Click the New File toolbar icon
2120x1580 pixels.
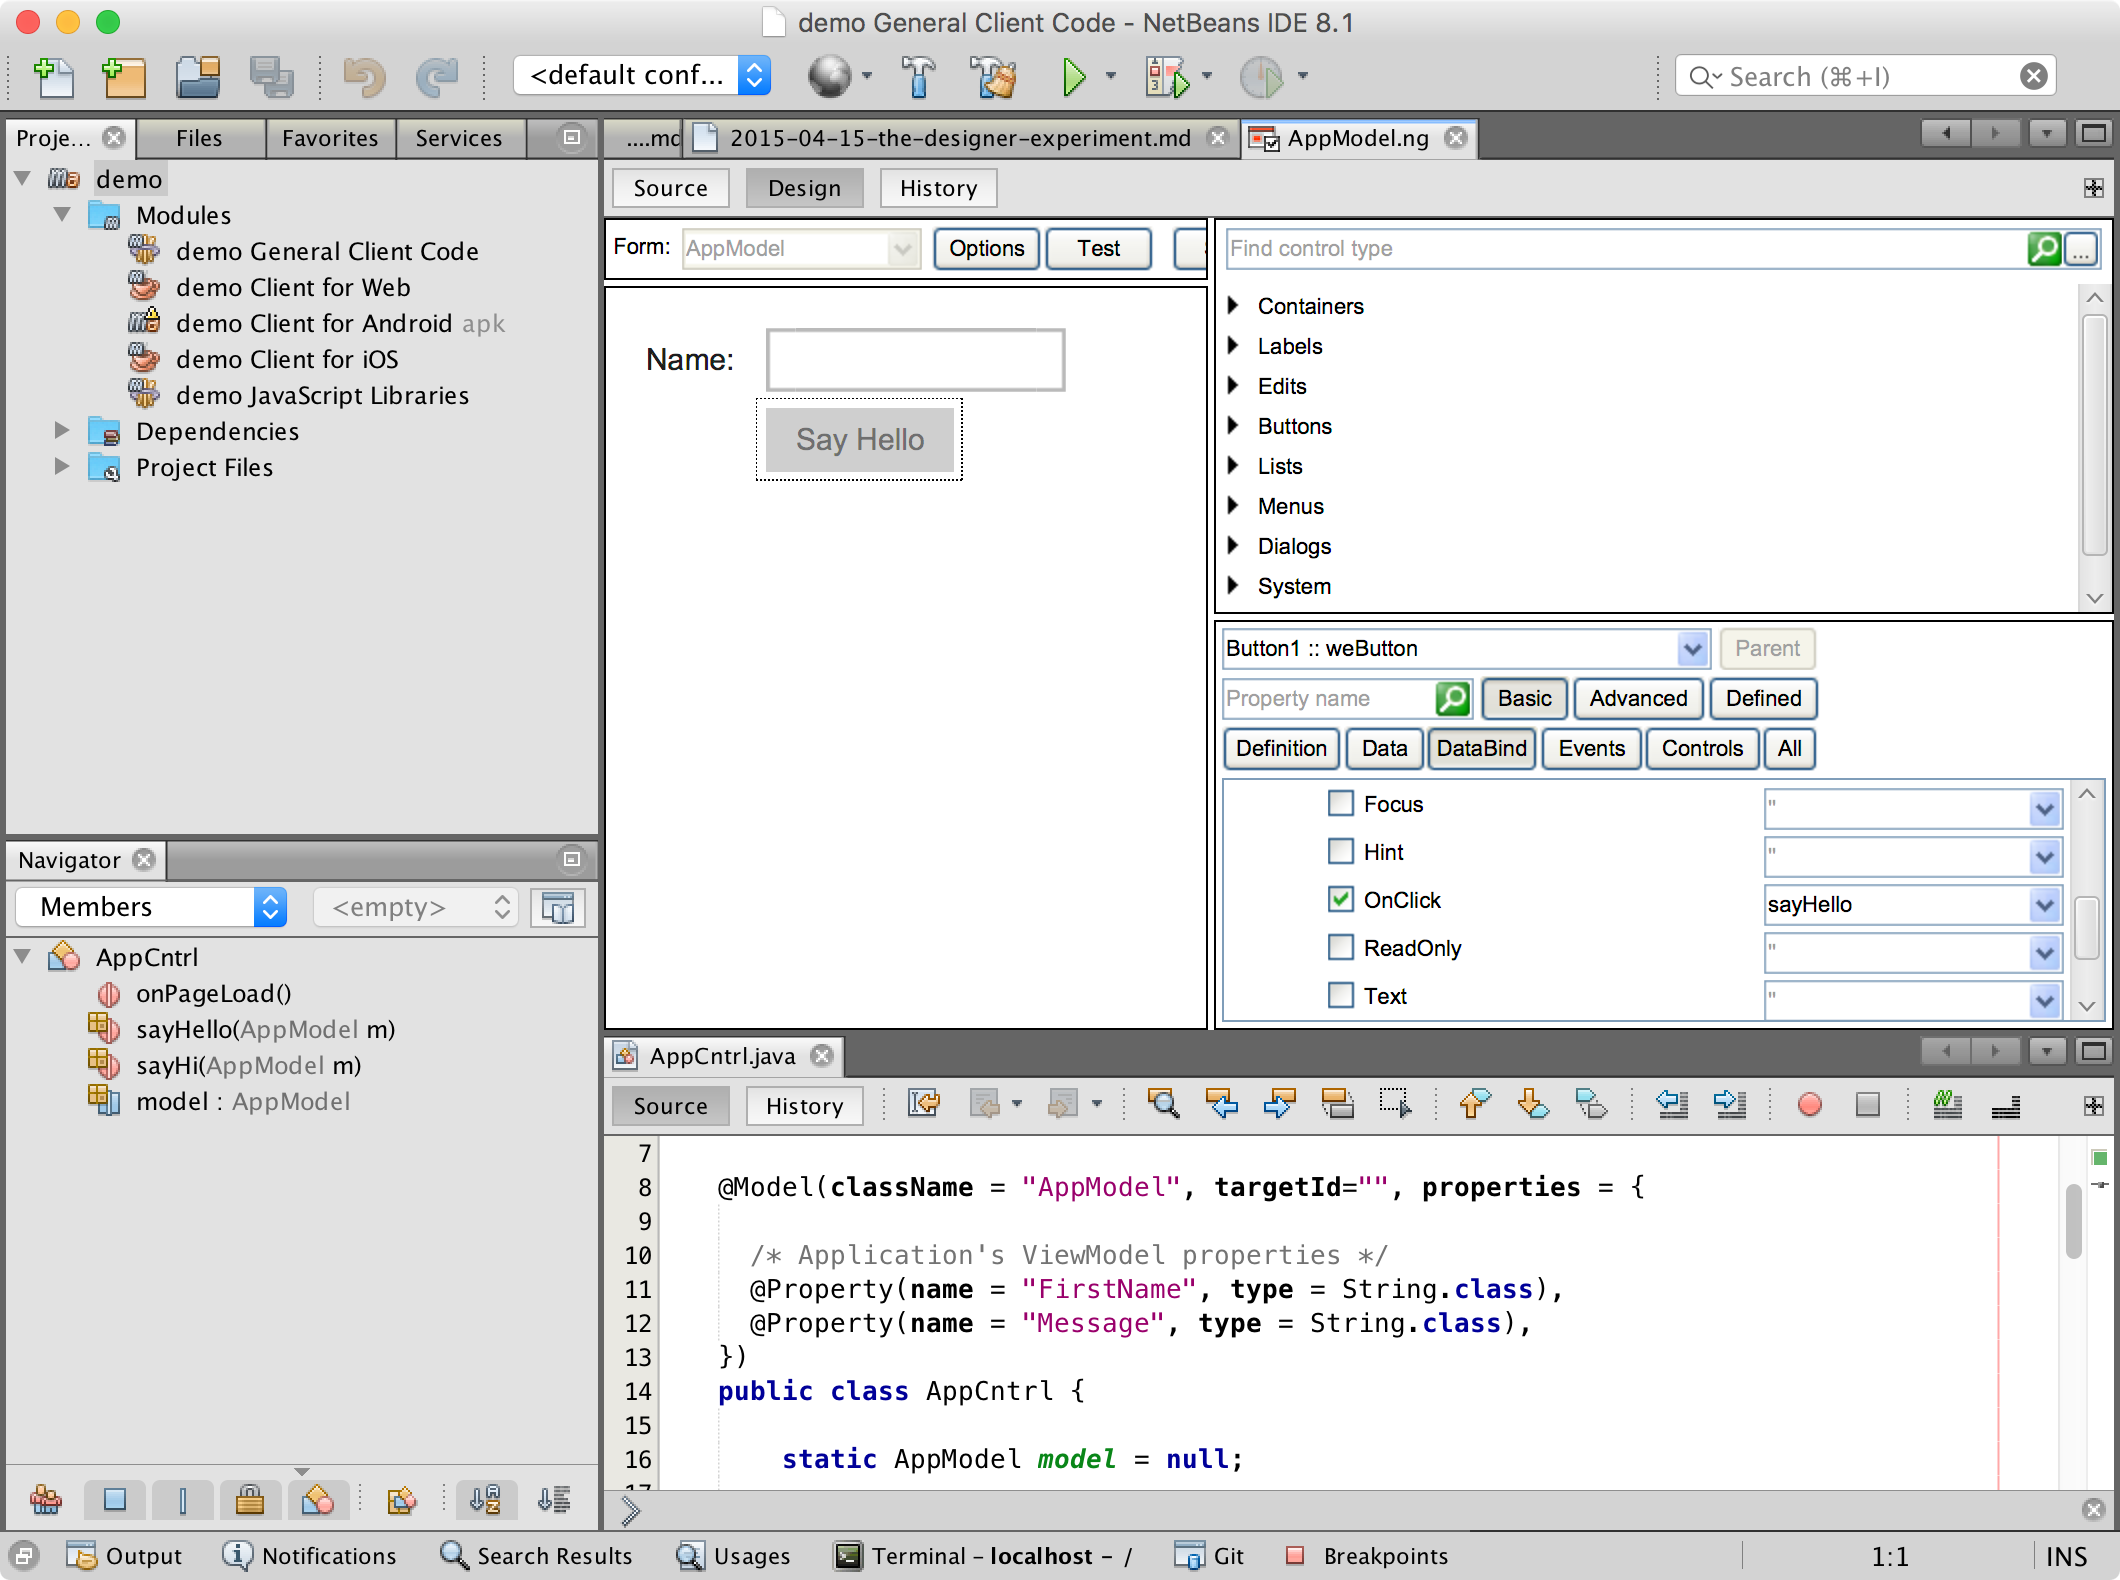click(x=54, y=77)
